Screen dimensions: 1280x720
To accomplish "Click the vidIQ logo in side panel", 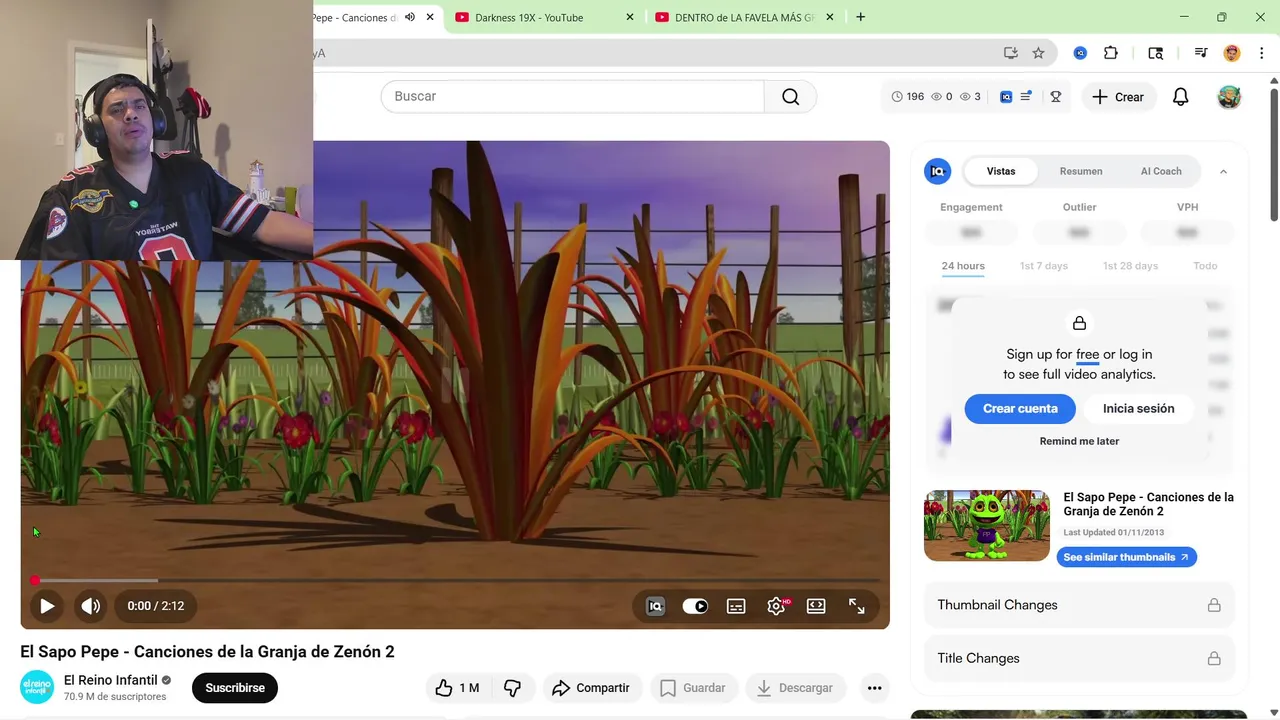I will click(937, 171).
